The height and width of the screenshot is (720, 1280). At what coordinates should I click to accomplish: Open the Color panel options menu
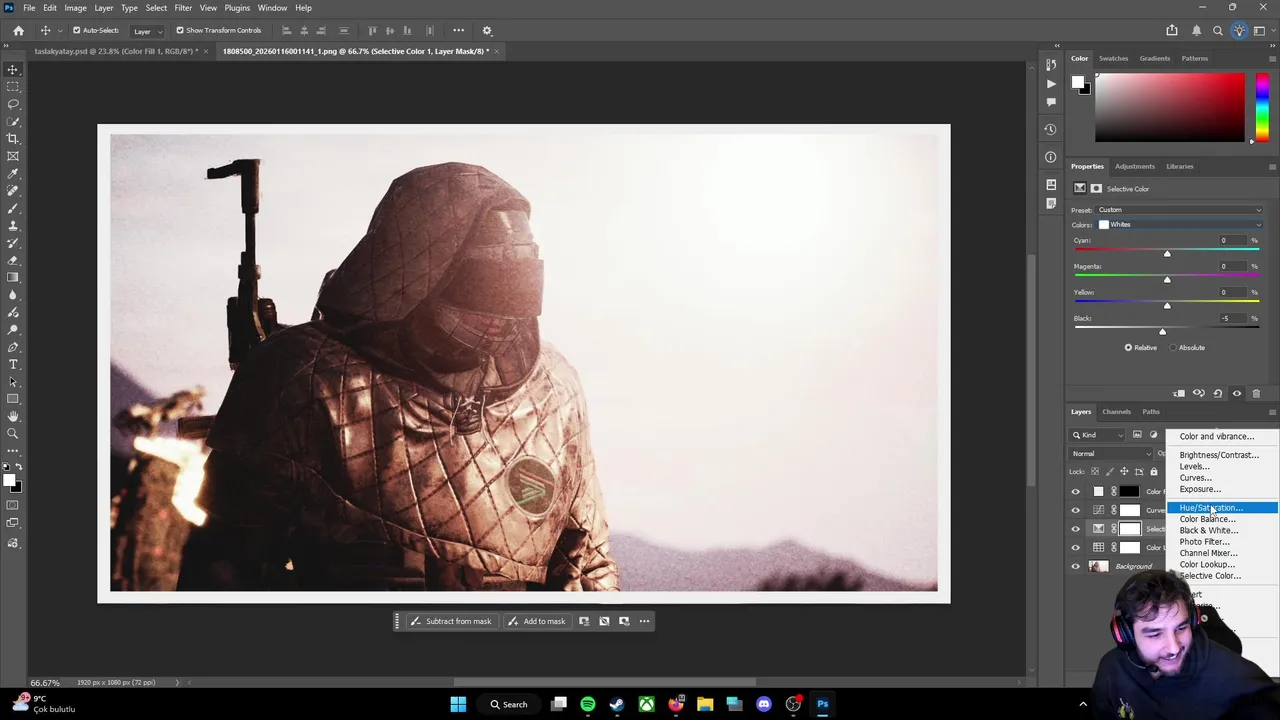[x=1272, y=58]
